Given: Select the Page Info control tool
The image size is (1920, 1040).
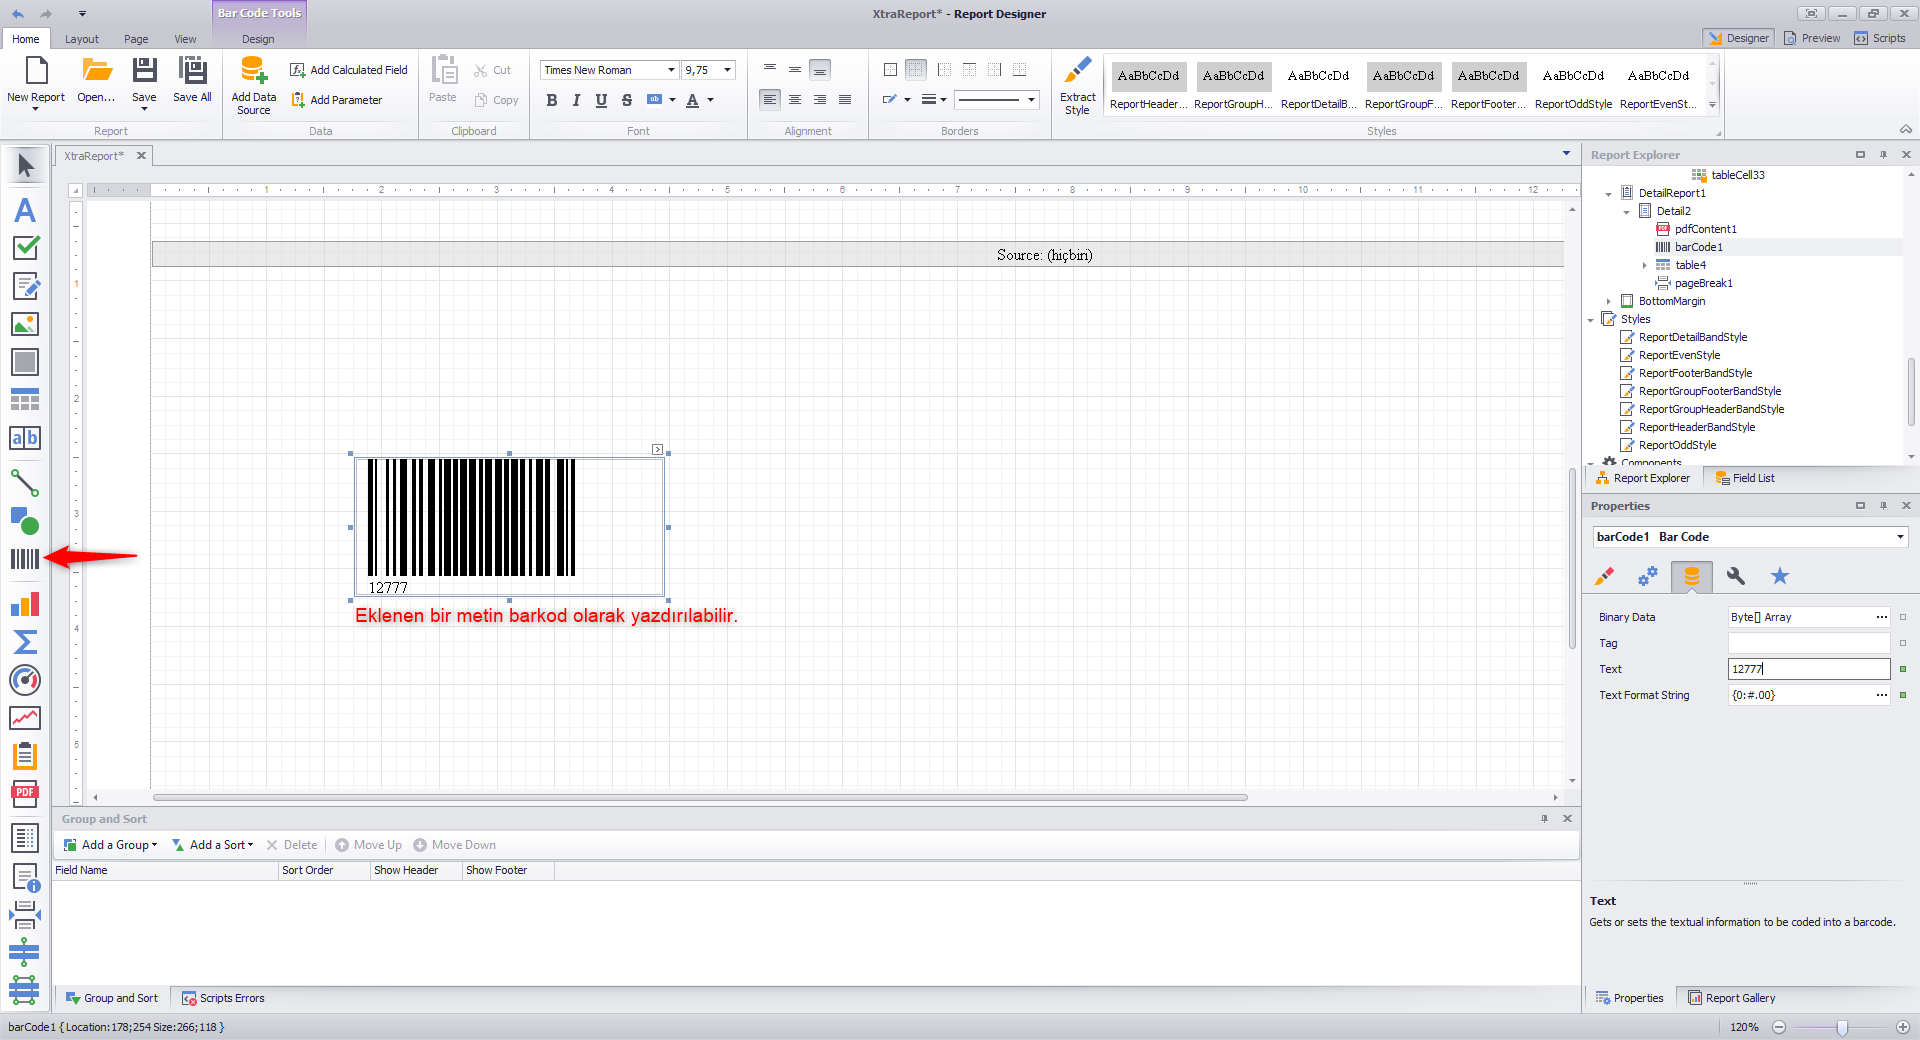Looking at the screenshot, I should [25, 877].
